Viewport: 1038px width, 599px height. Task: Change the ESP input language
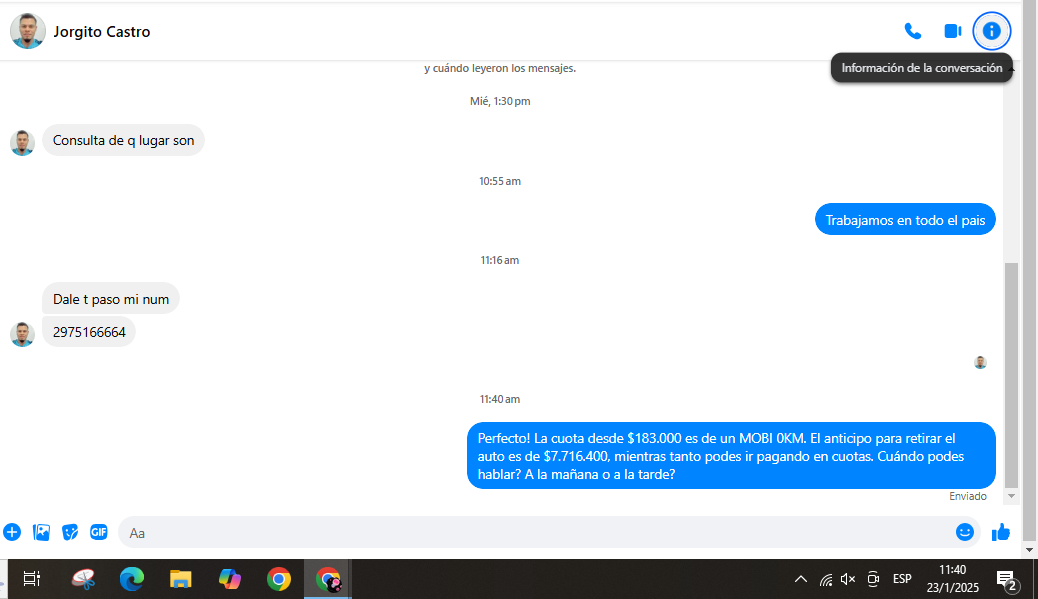coord(902,579)
